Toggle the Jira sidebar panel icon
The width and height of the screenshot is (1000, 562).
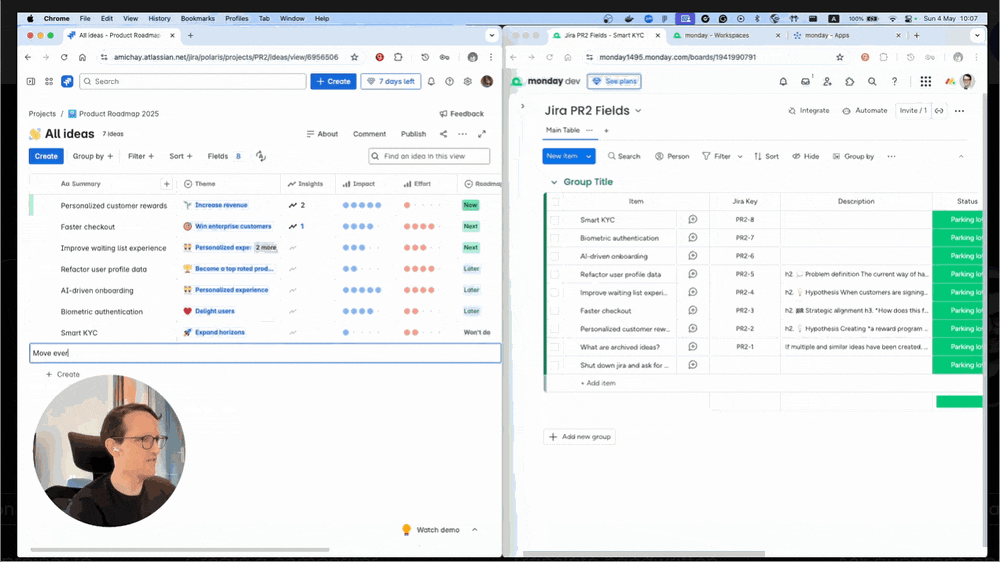click(31, 82)
